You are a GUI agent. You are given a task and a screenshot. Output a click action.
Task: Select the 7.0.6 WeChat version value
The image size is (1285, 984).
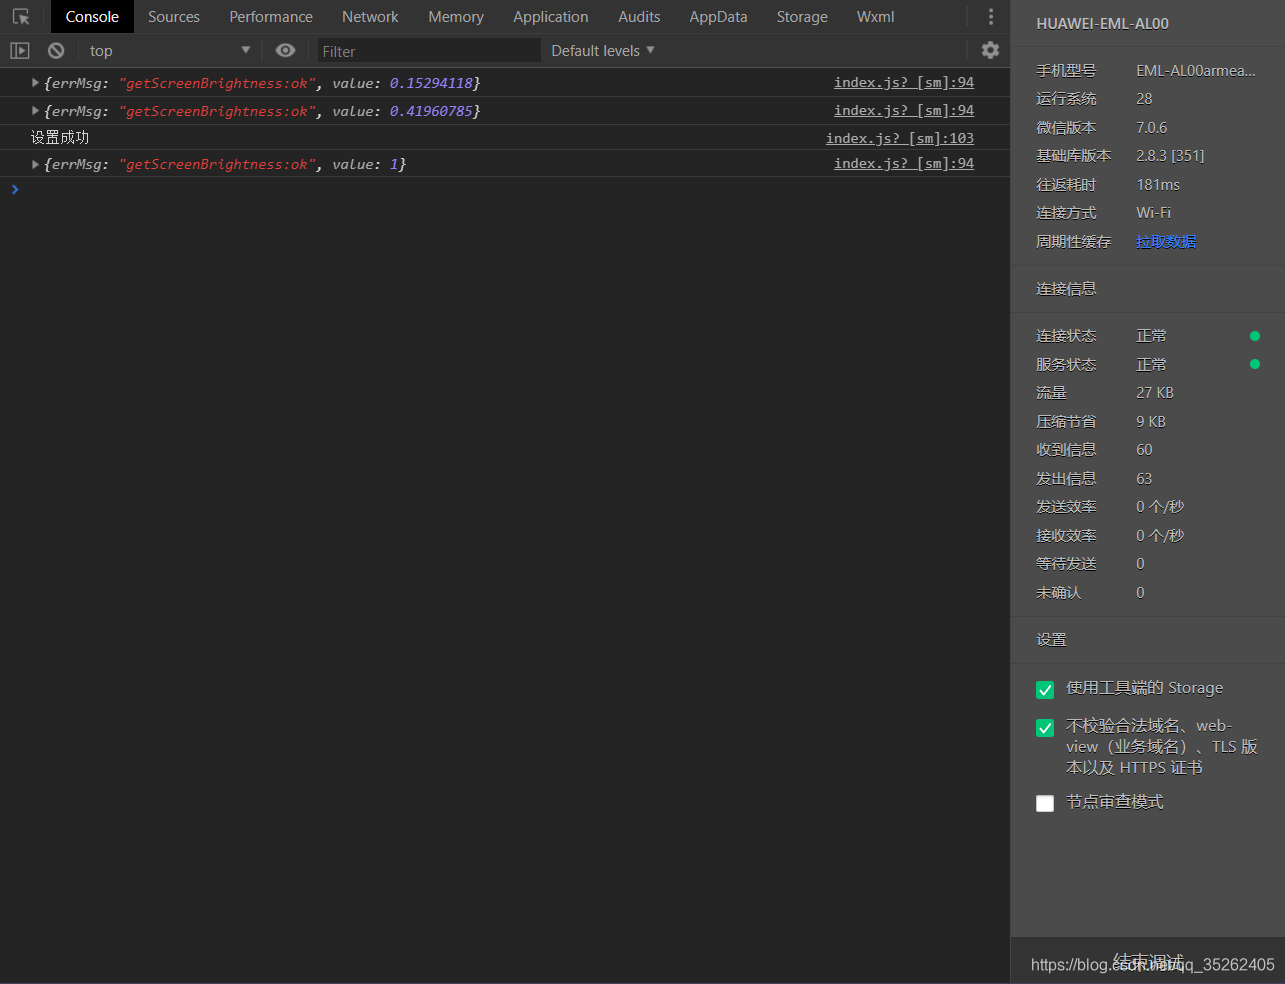pyautogui.click(x=1151, y=127)
